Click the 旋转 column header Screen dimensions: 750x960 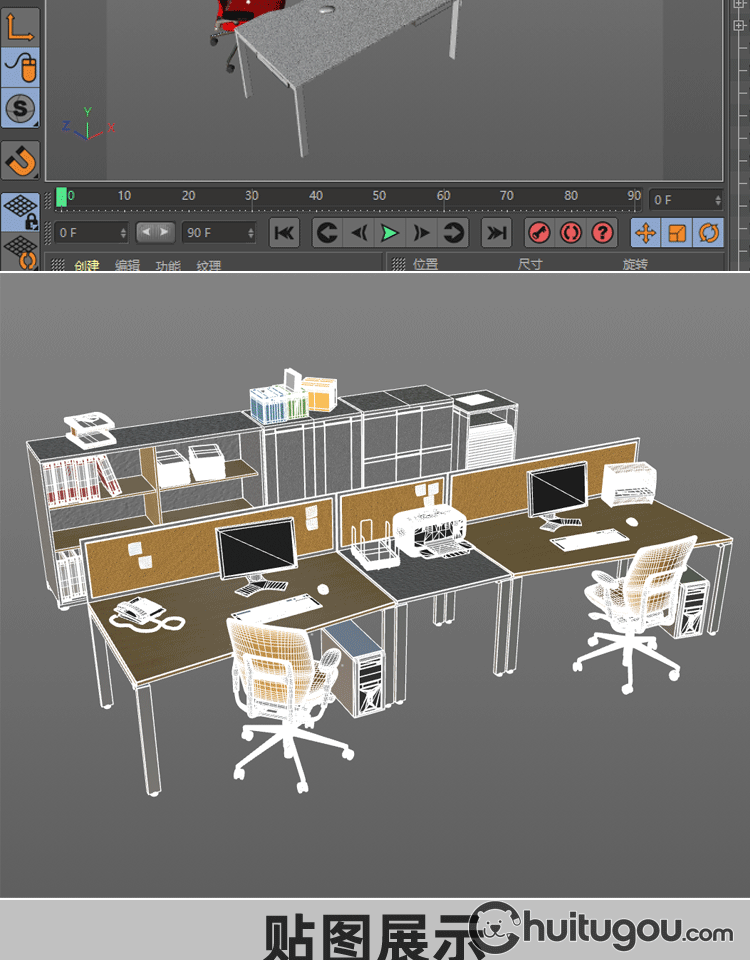pyautogui.click(x=636, y=264)
